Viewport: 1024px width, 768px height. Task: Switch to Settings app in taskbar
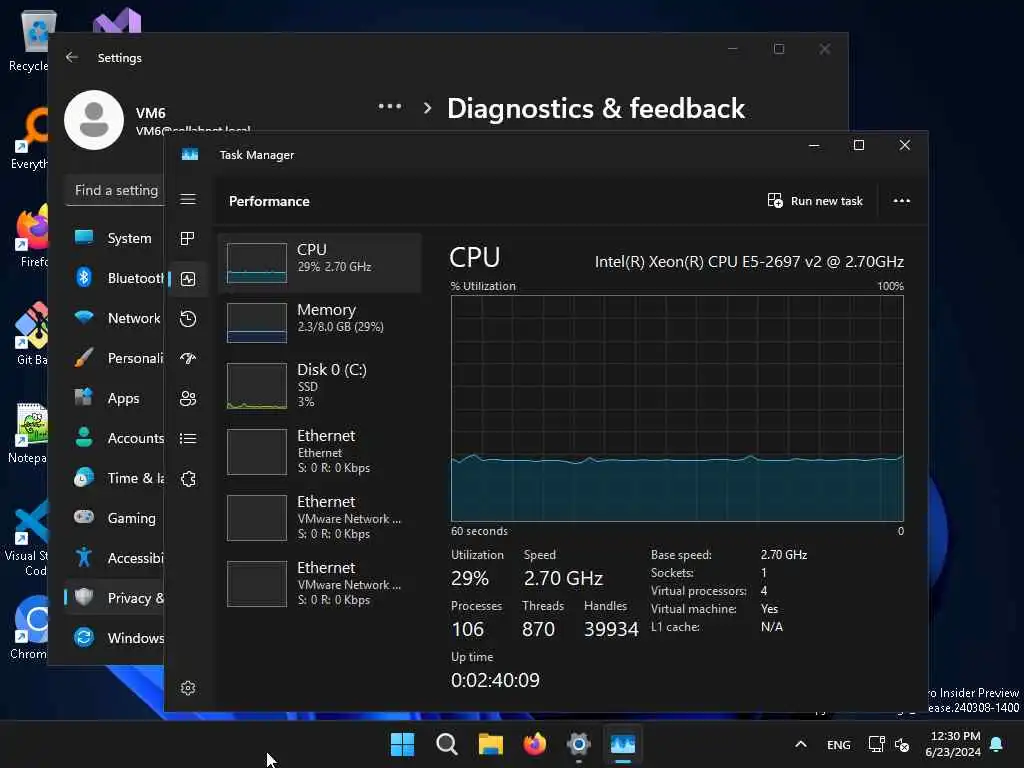point(579,744)
